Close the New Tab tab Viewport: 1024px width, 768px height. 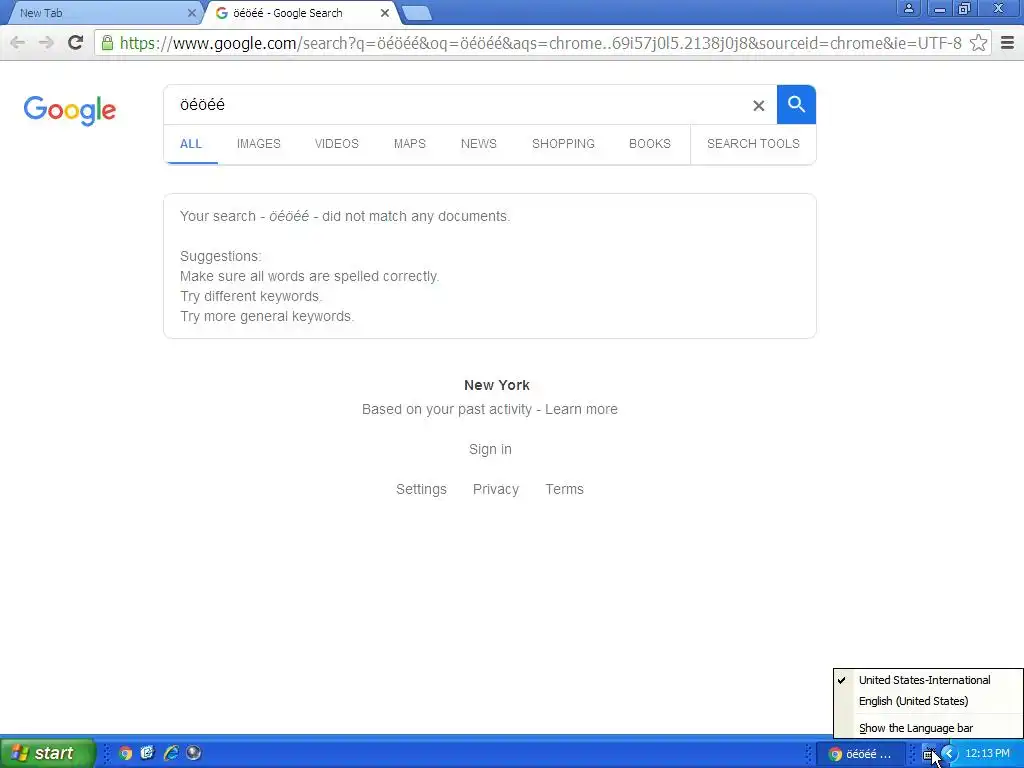[191, 13]
